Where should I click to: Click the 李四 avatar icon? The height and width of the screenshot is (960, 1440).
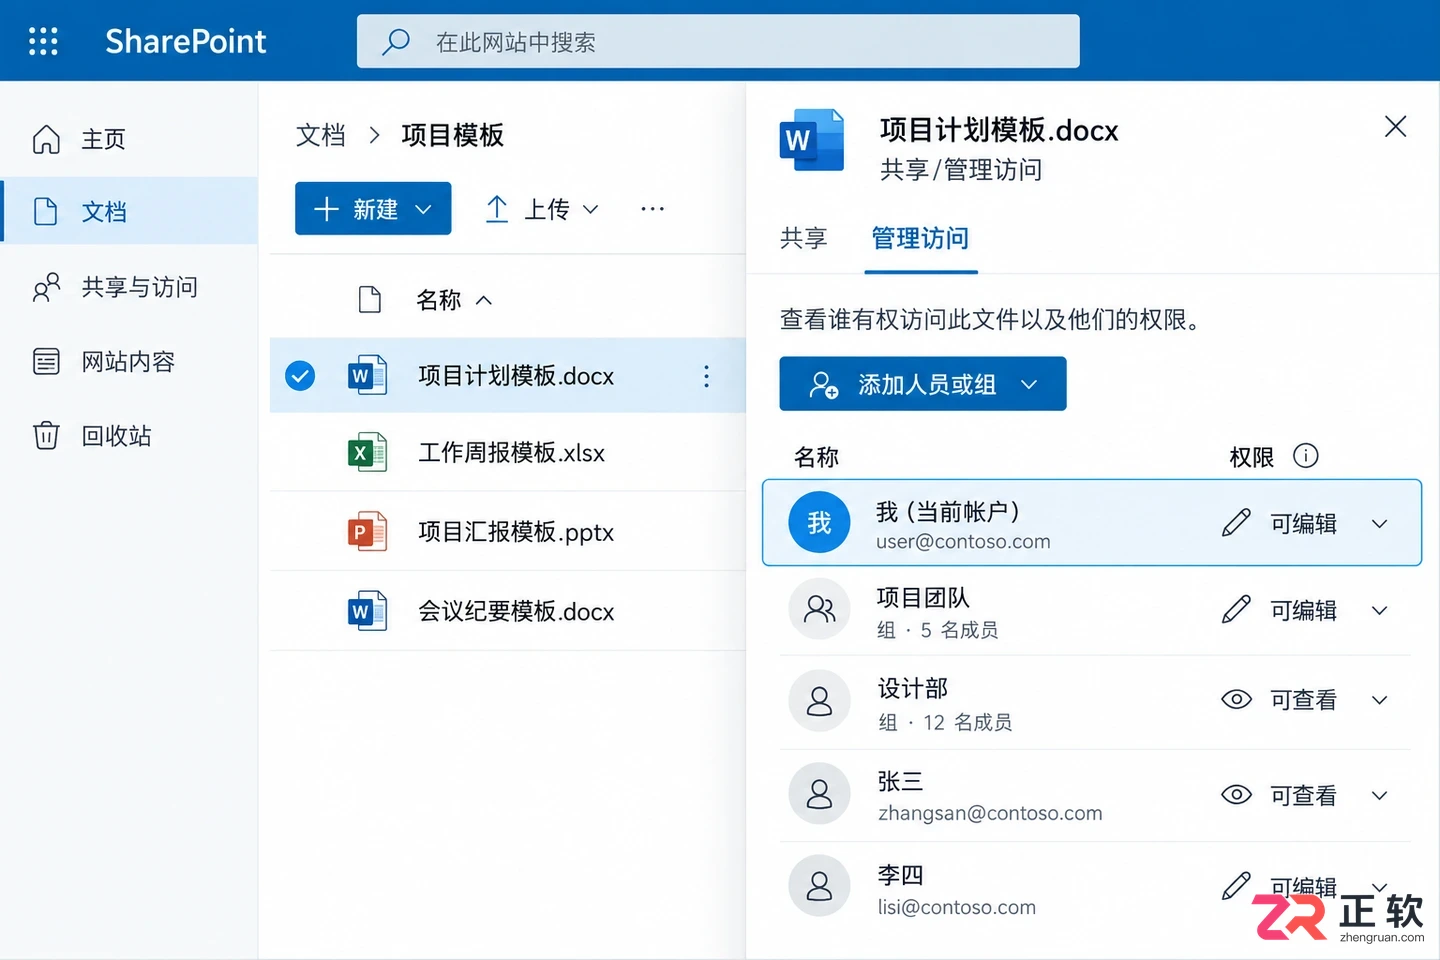tap(819, 886)
